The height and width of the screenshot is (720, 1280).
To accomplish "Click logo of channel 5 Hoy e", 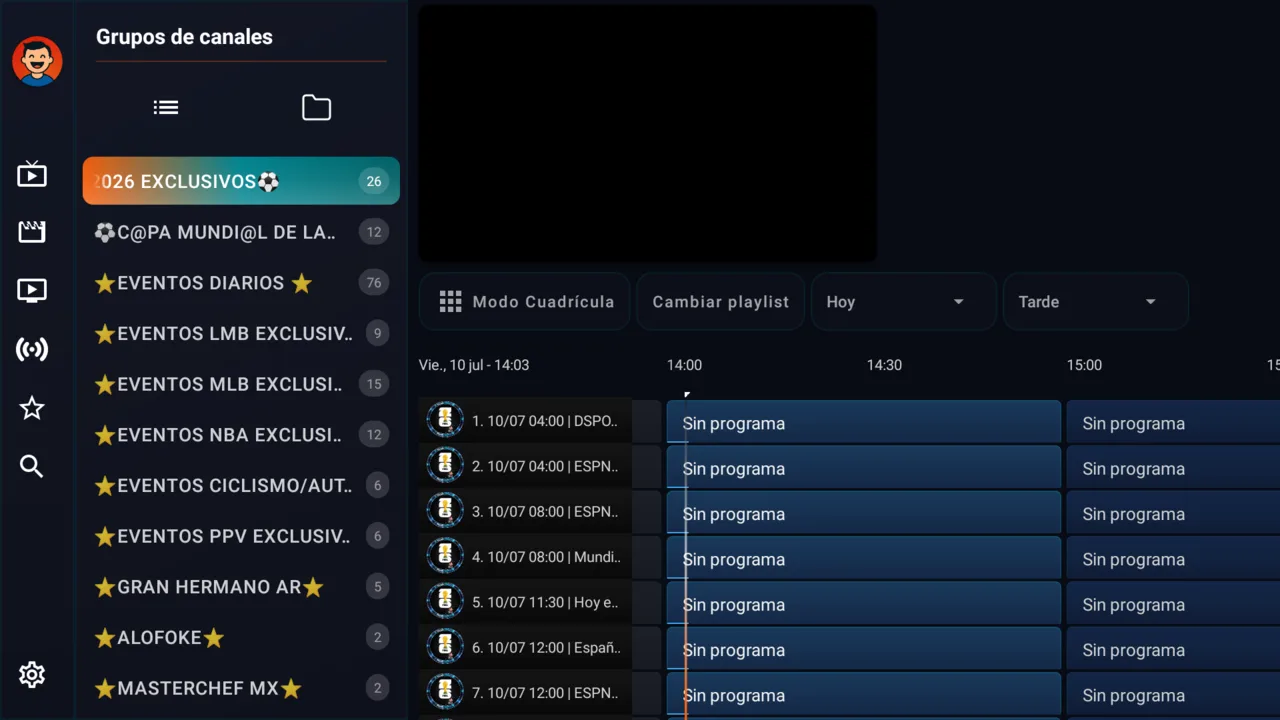I will (445, 601).
